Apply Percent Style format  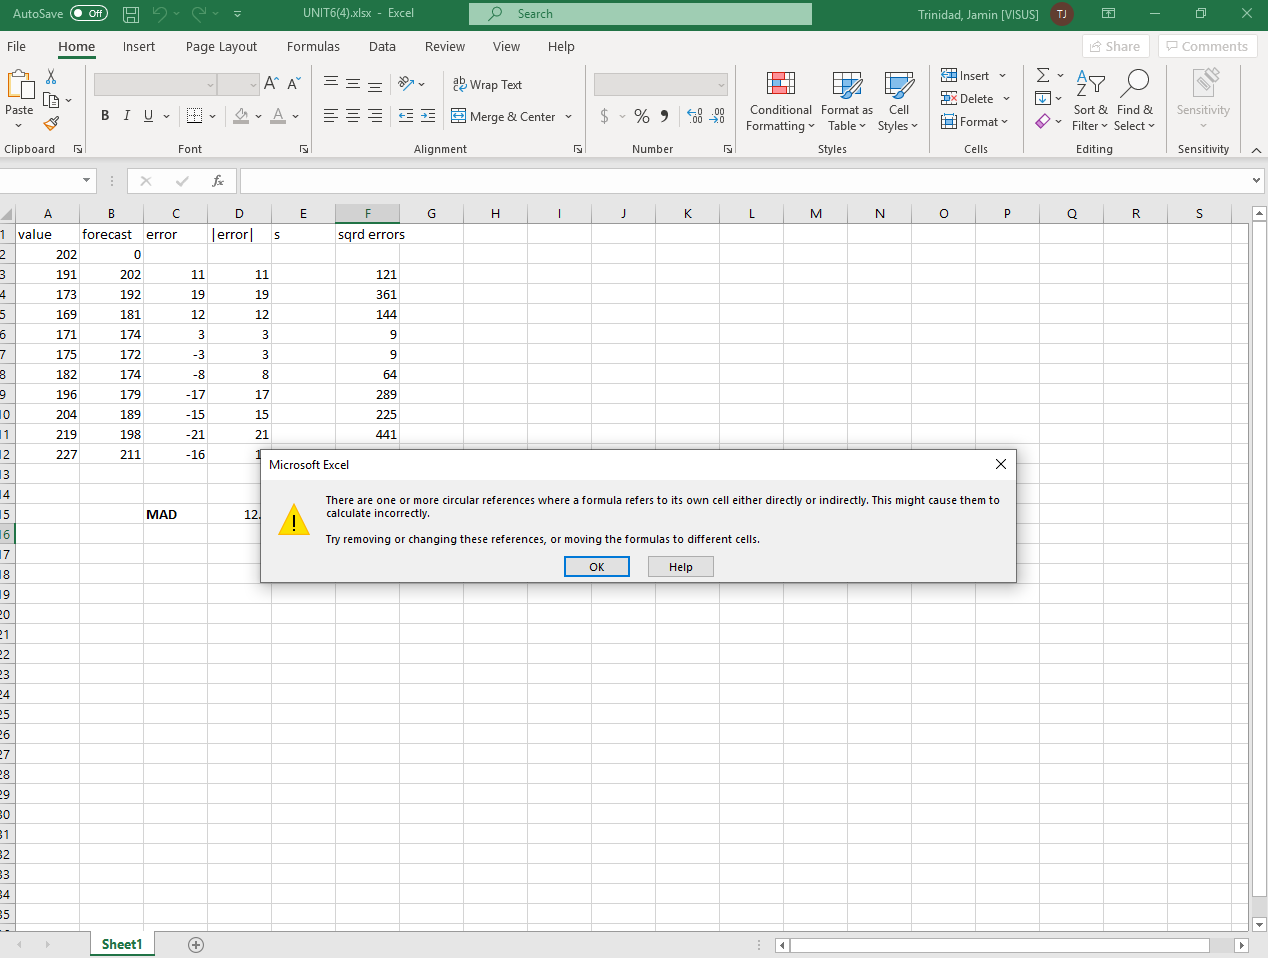[x=642, y=116]
